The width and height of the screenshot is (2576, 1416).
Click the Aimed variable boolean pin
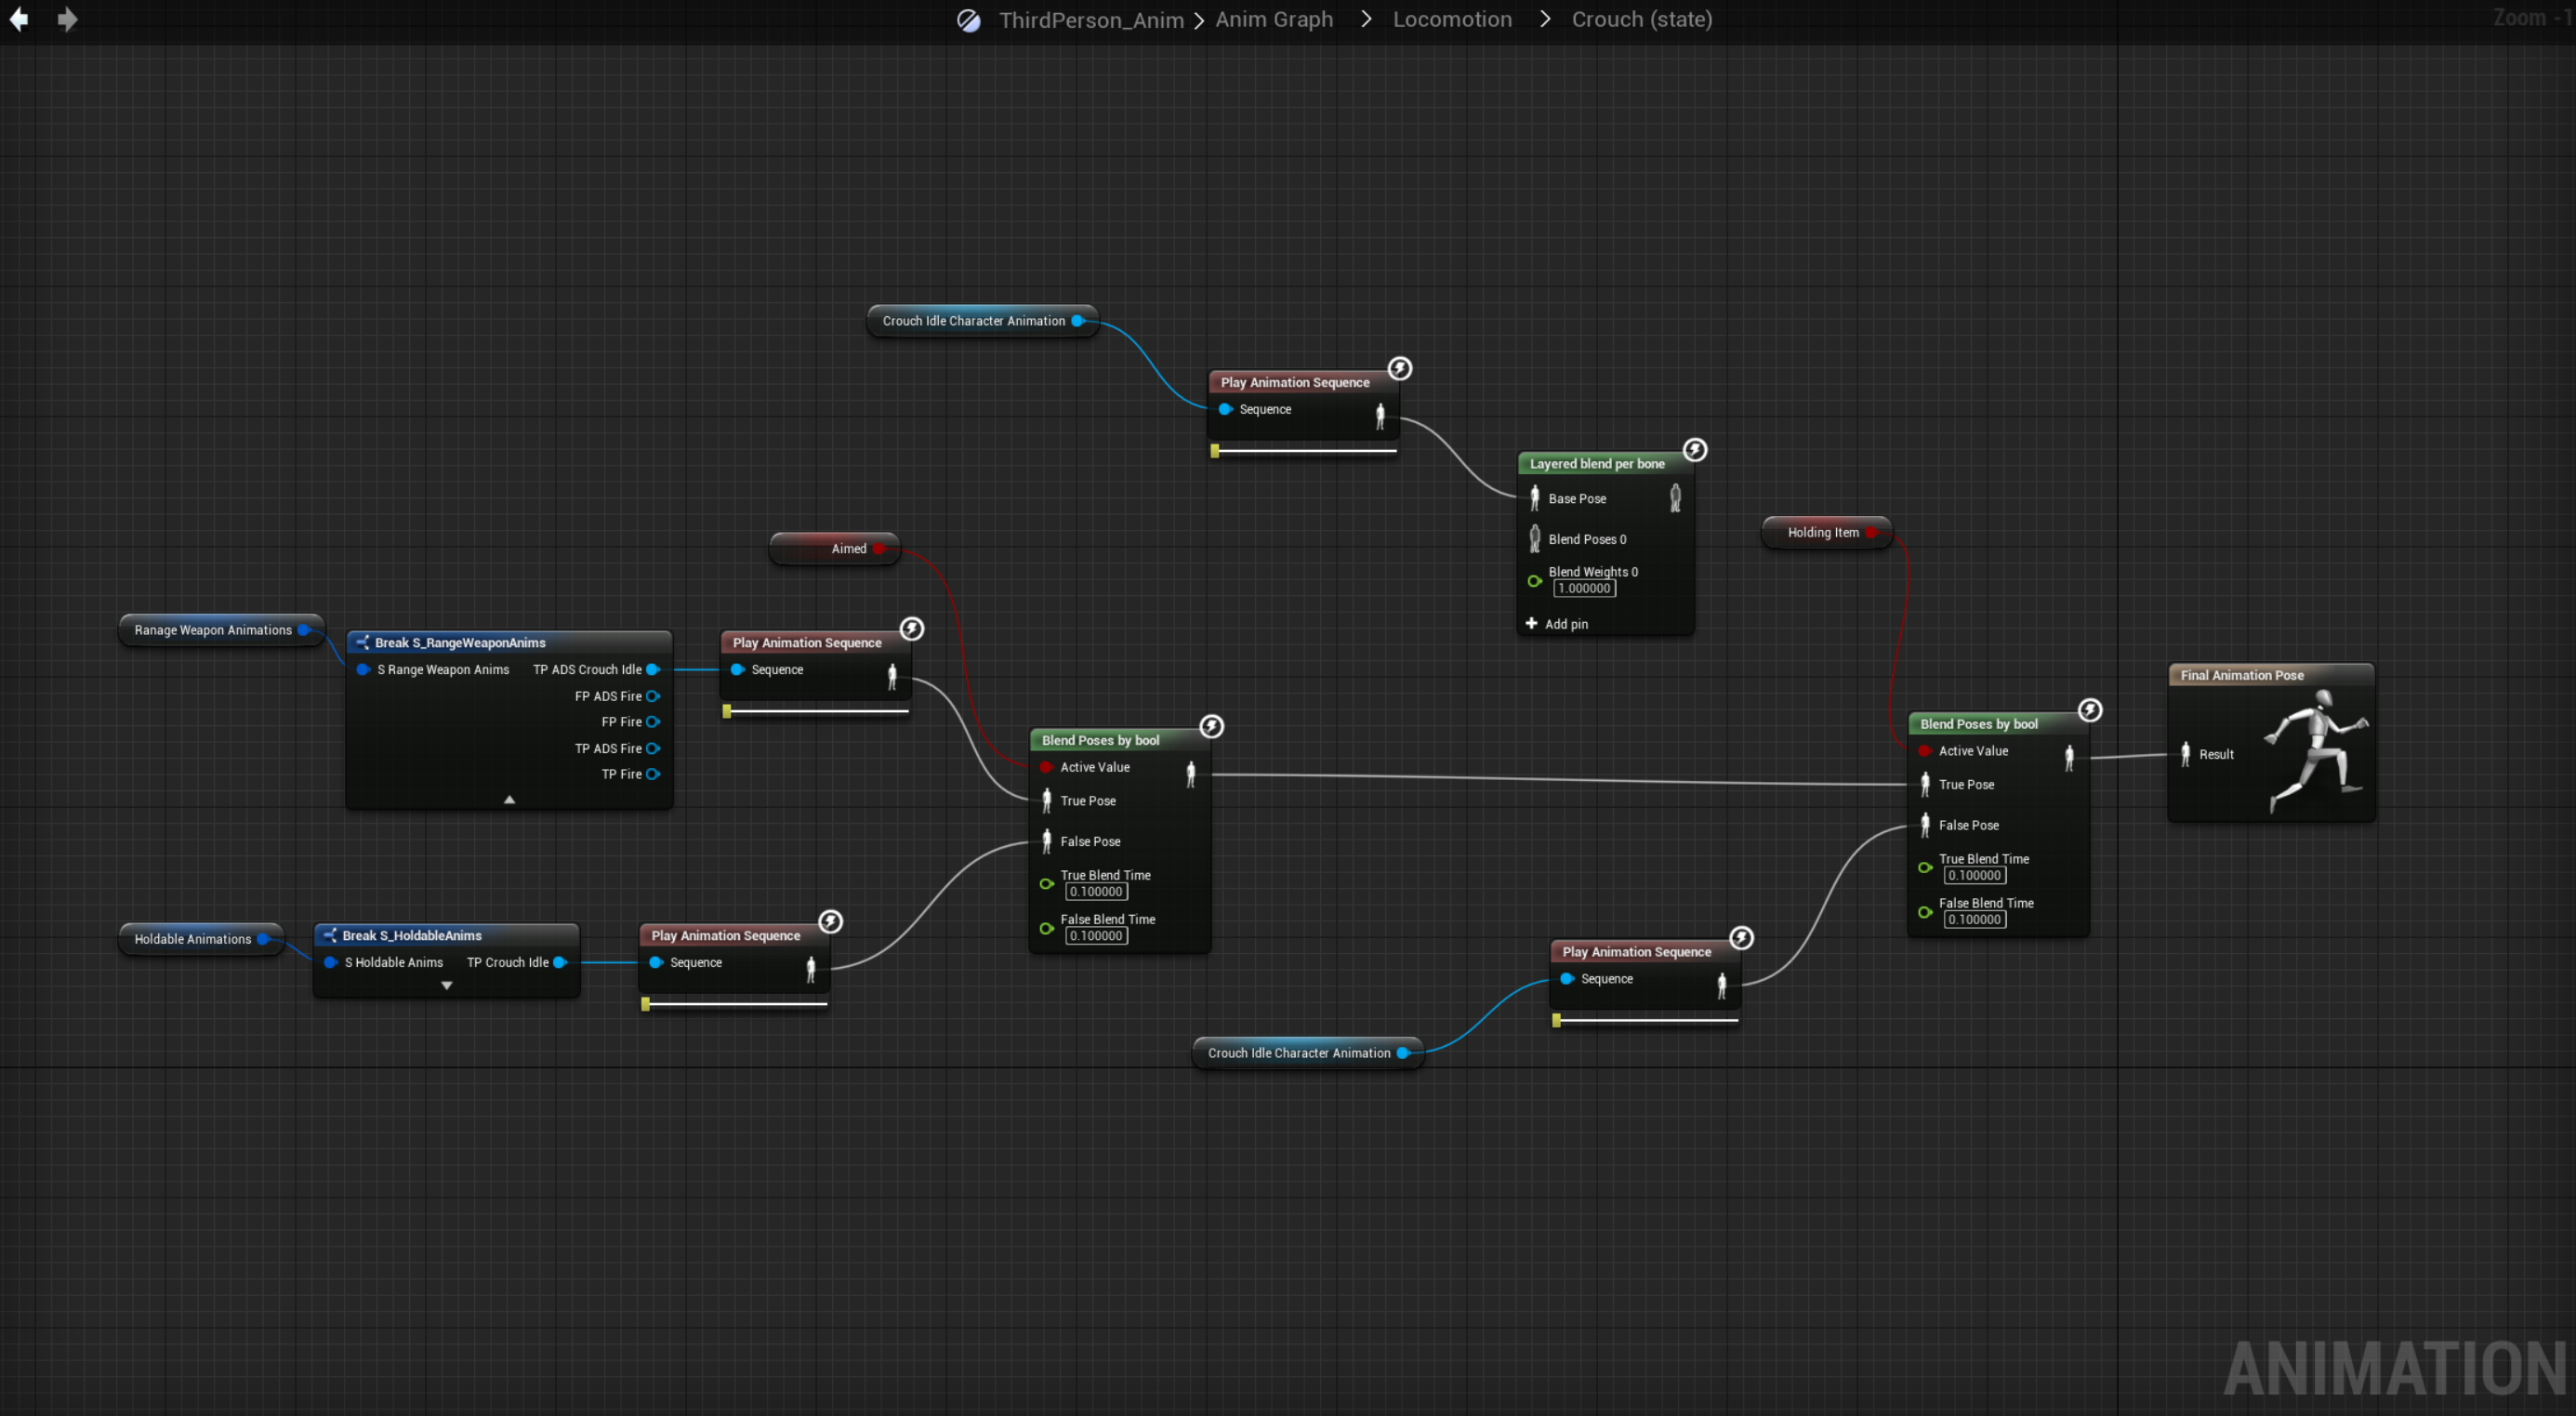coord(878,548)
